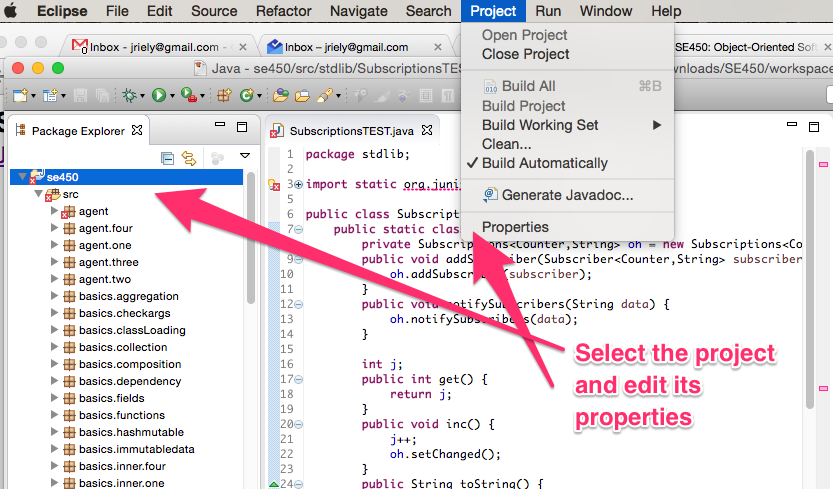The height and width of the screenshot is (489, 833).
Task: Expand the agent.four package node
Action: tap(55, 228)
